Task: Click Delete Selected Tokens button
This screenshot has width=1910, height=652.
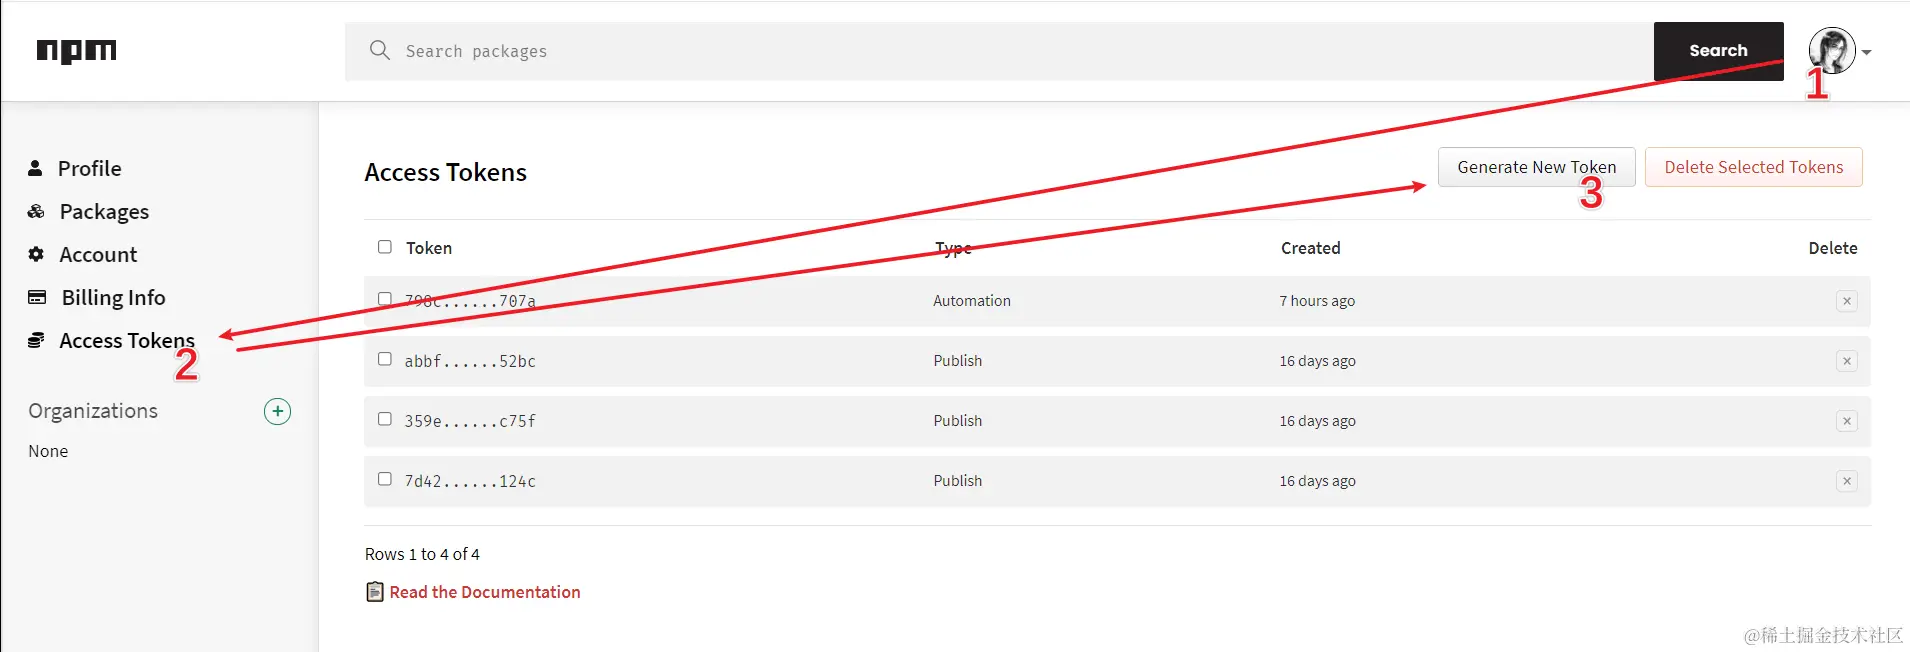Action: (1753, 167)
